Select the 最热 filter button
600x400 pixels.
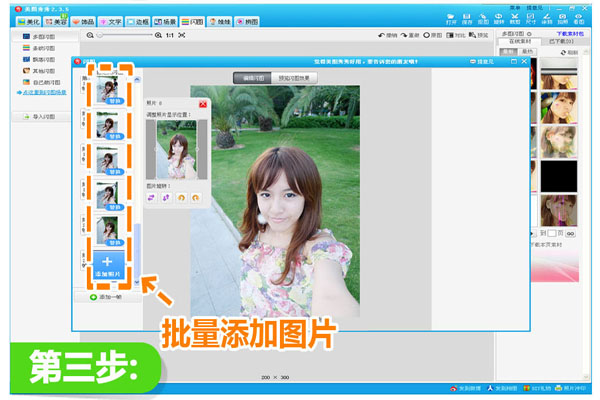[x=527, y=51]
